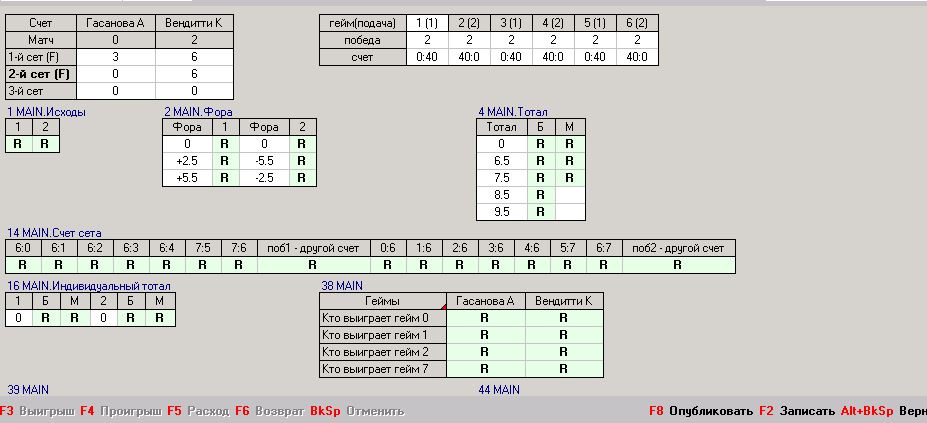Click the 3-й сет row label
Viewport: 927px width, 423px height.
point(41,91)
